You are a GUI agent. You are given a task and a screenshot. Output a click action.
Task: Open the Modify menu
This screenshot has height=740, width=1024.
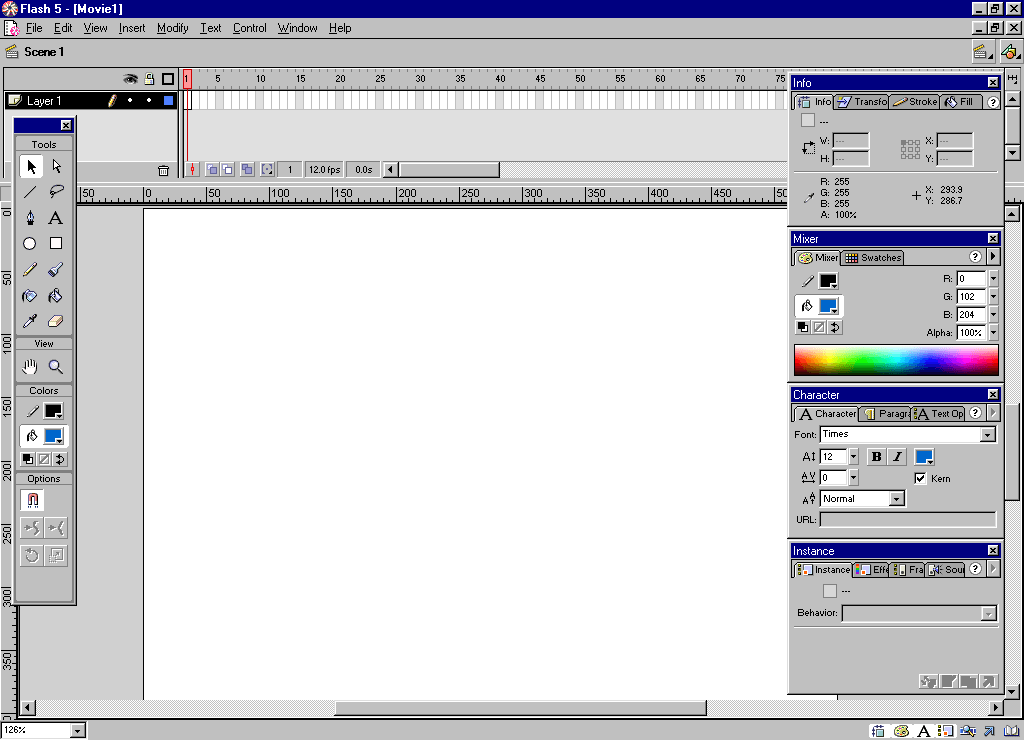tap(172, 28)
